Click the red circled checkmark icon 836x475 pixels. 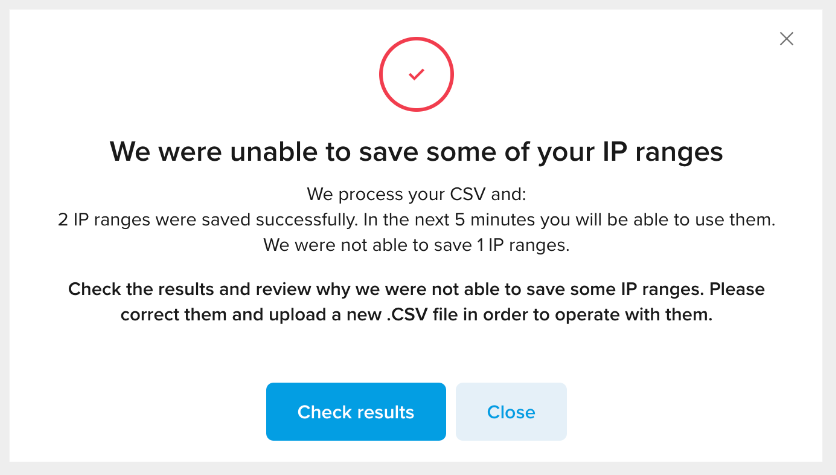[x=416, y=74]
